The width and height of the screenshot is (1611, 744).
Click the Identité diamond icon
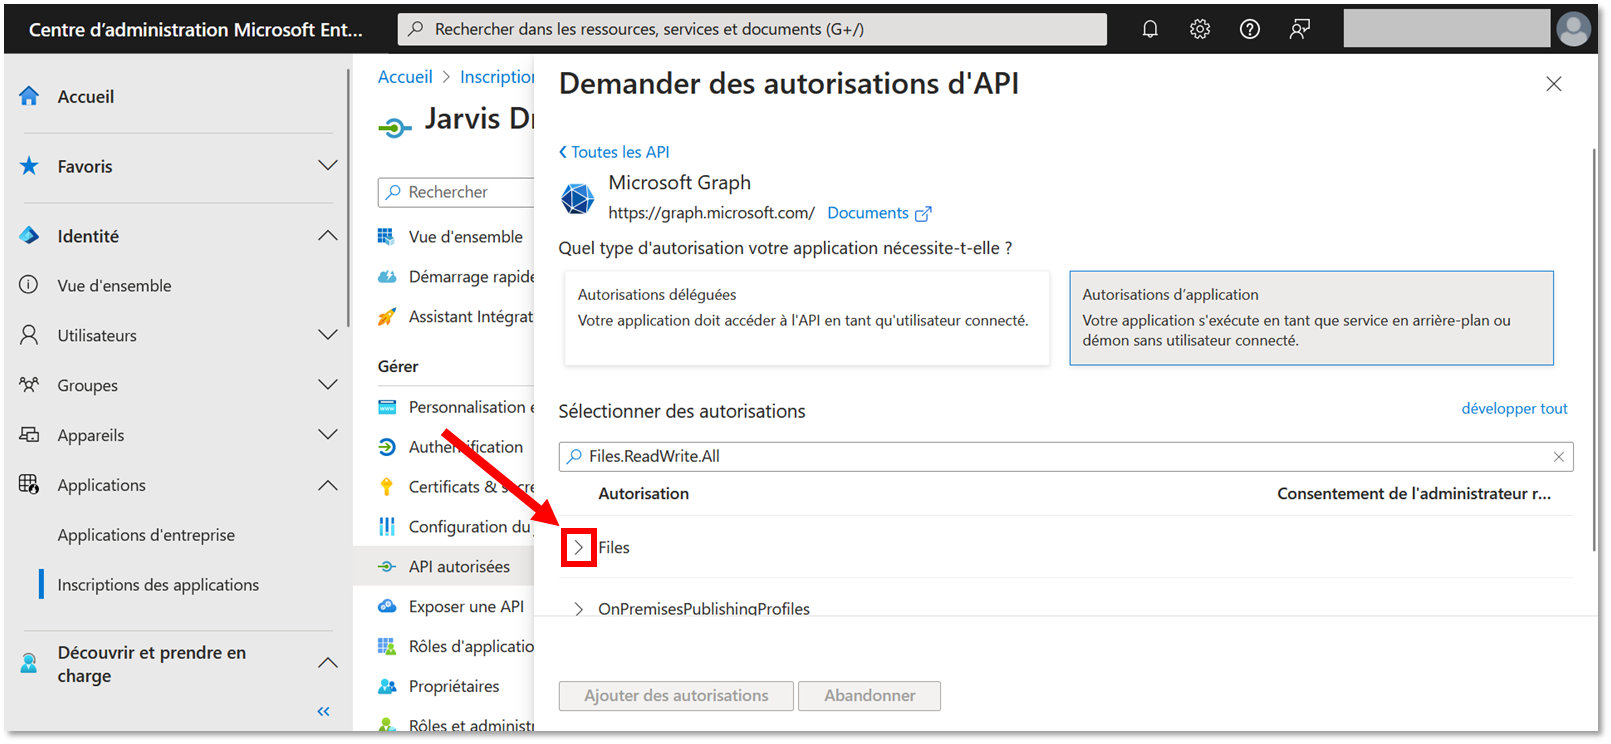tap(29, 236)
